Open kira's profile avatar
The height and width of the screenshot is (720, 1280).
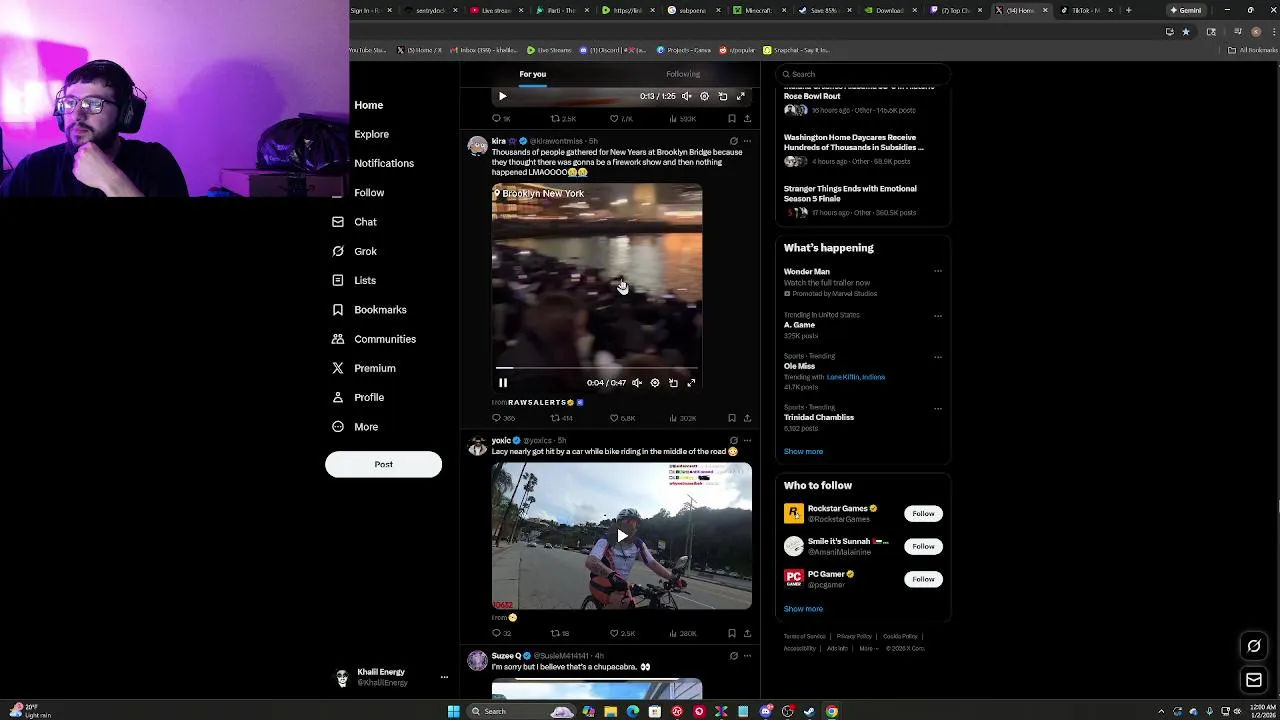point(477,146)
